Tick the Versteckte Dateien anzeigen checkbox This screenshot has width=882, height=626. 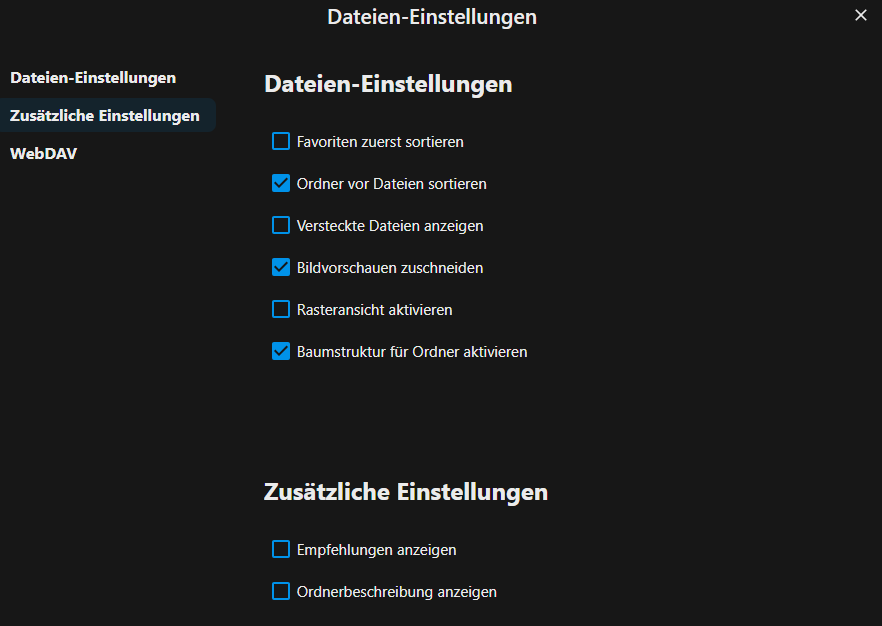point(281,225)
